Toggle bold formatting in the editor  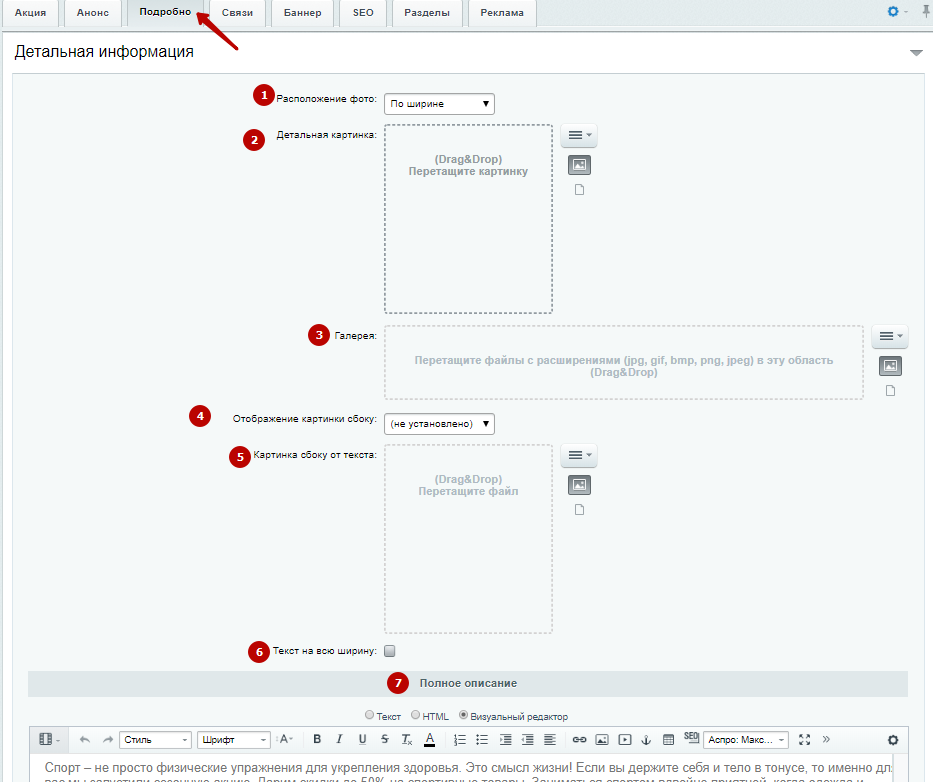tap(317, 740)
